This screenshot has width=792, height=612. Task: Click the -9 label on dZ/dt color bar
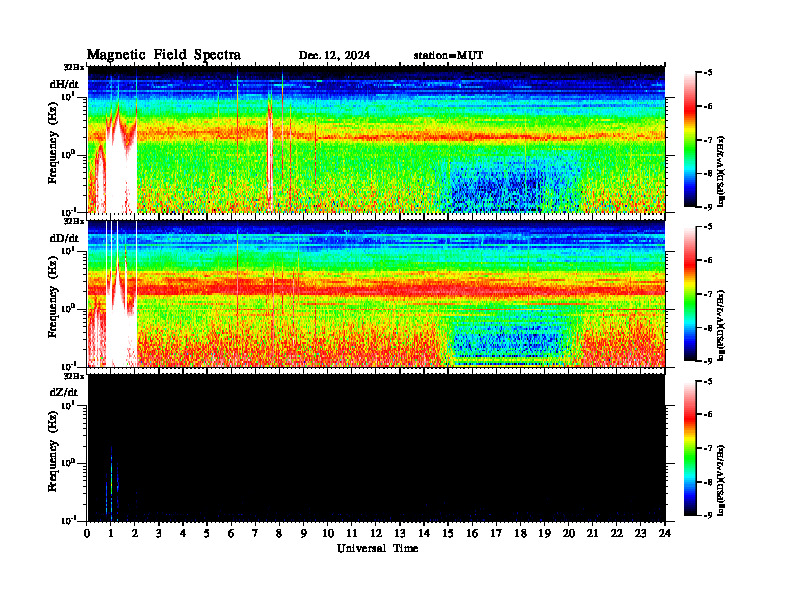pyautogui.click(x=708, y=516)
